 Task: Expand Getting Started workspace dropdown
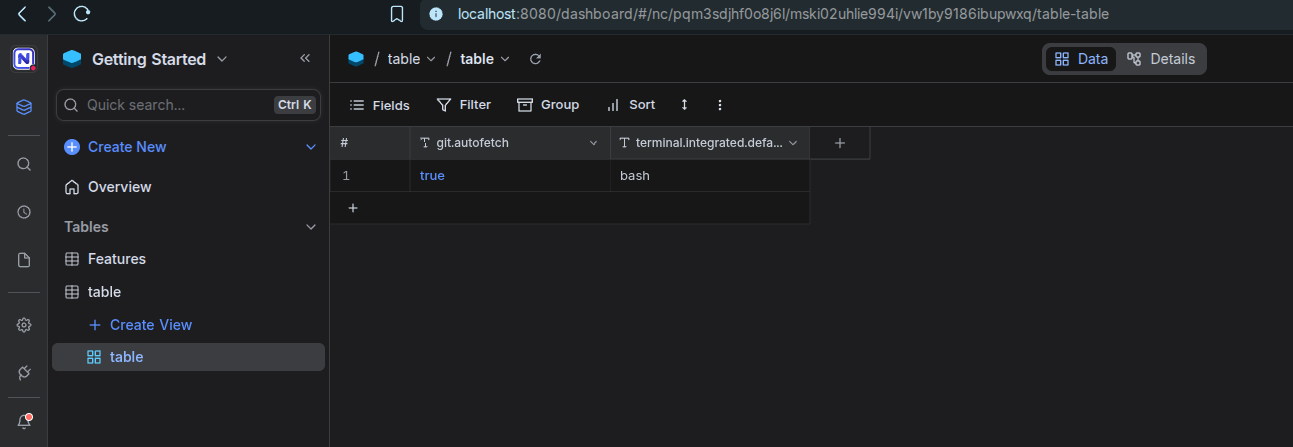coord(222,59)
